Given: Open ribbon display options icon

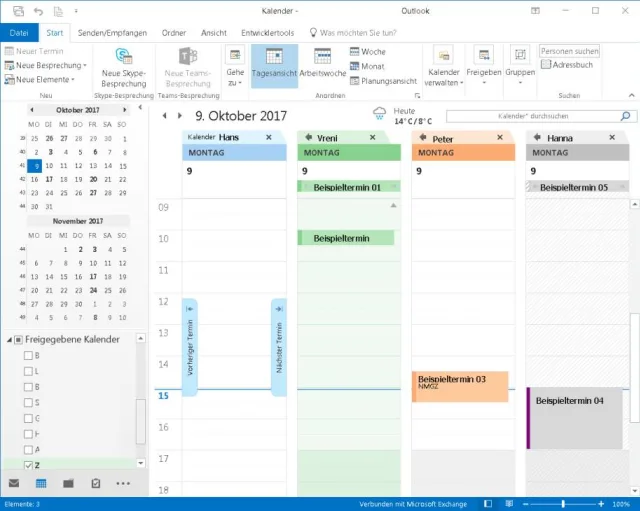Looking at the screenshot, I should (x=535, y=11).
